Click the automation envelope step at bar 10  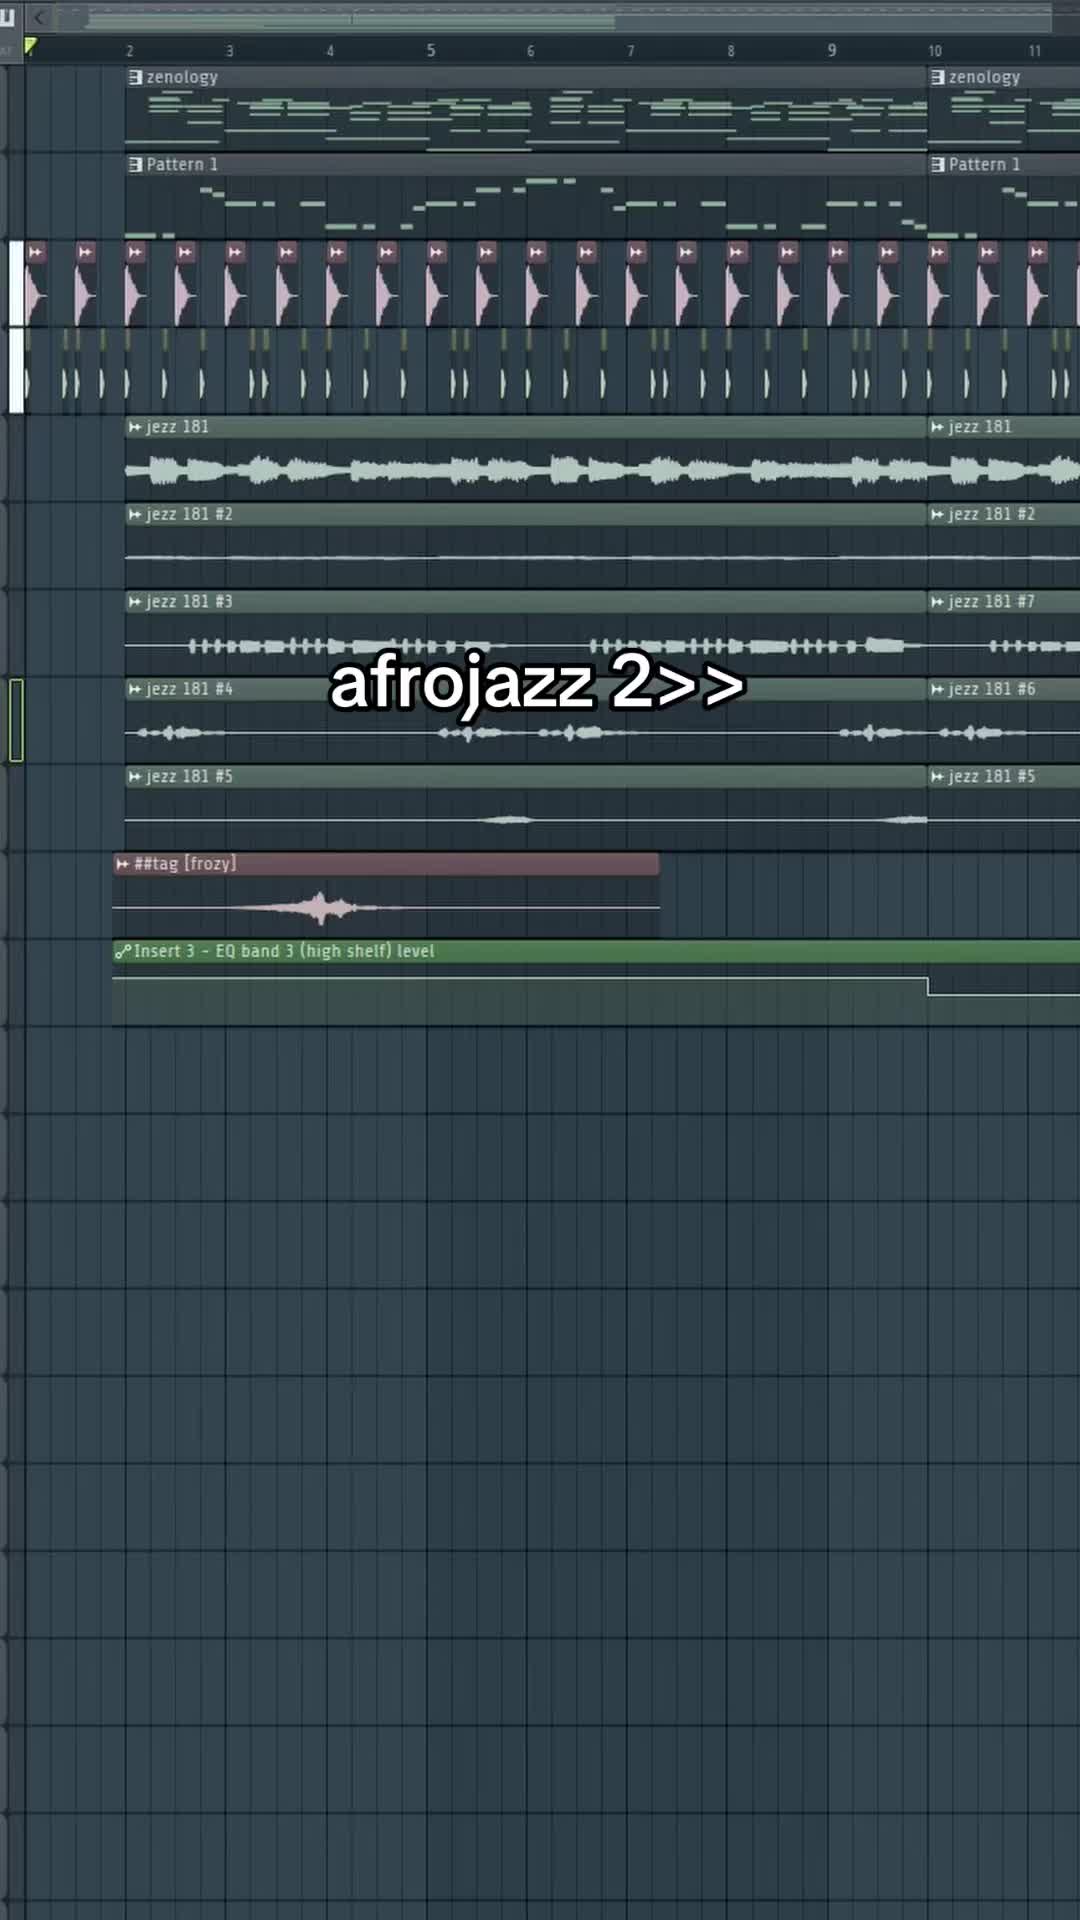click(928, 987)
